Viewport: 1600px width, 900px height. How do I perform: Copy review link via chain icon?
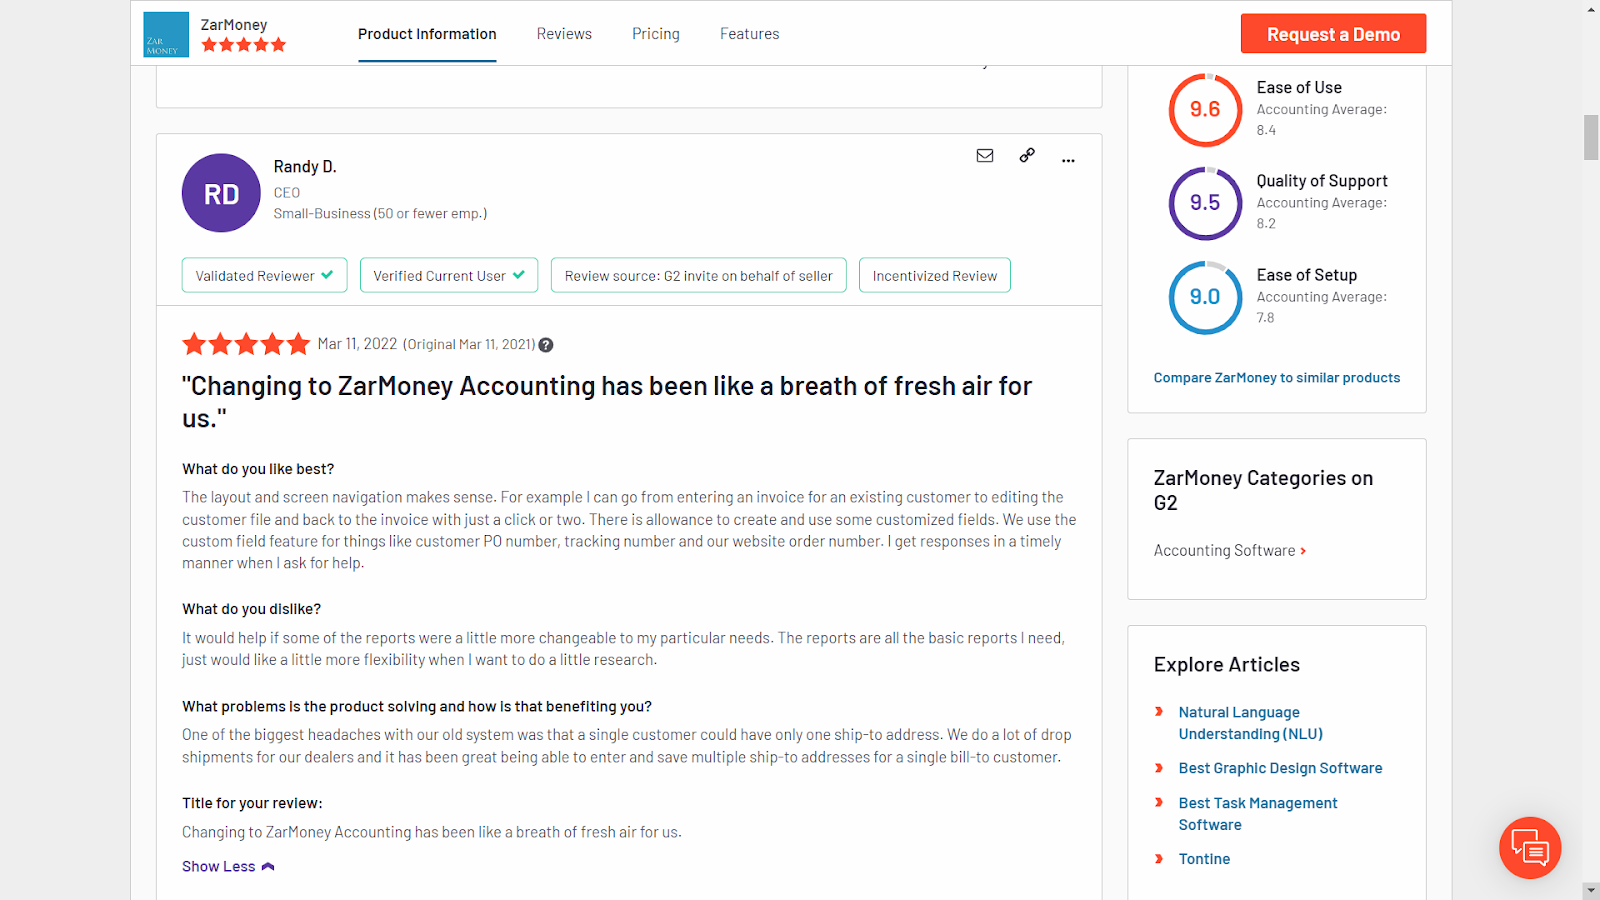click(x=1027, y=155)
